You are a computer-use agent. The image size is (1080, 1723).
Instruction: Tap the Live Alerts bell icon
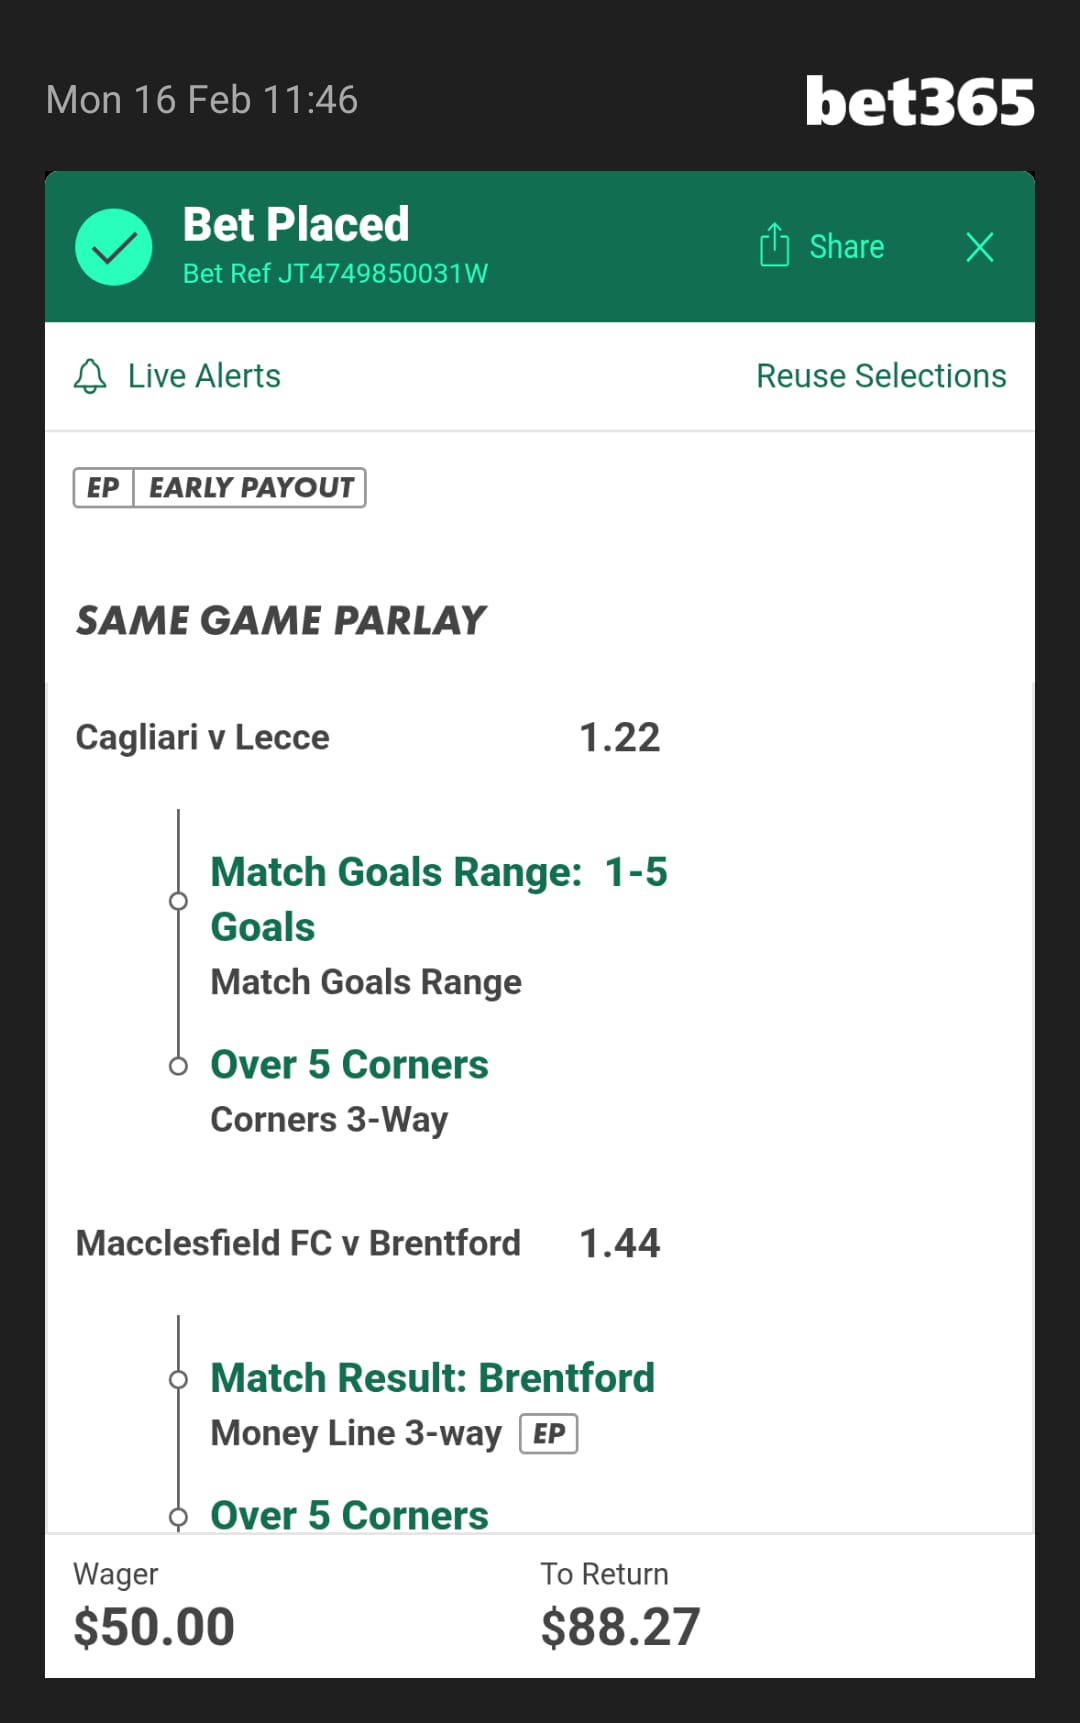click(x=90, y=376)
